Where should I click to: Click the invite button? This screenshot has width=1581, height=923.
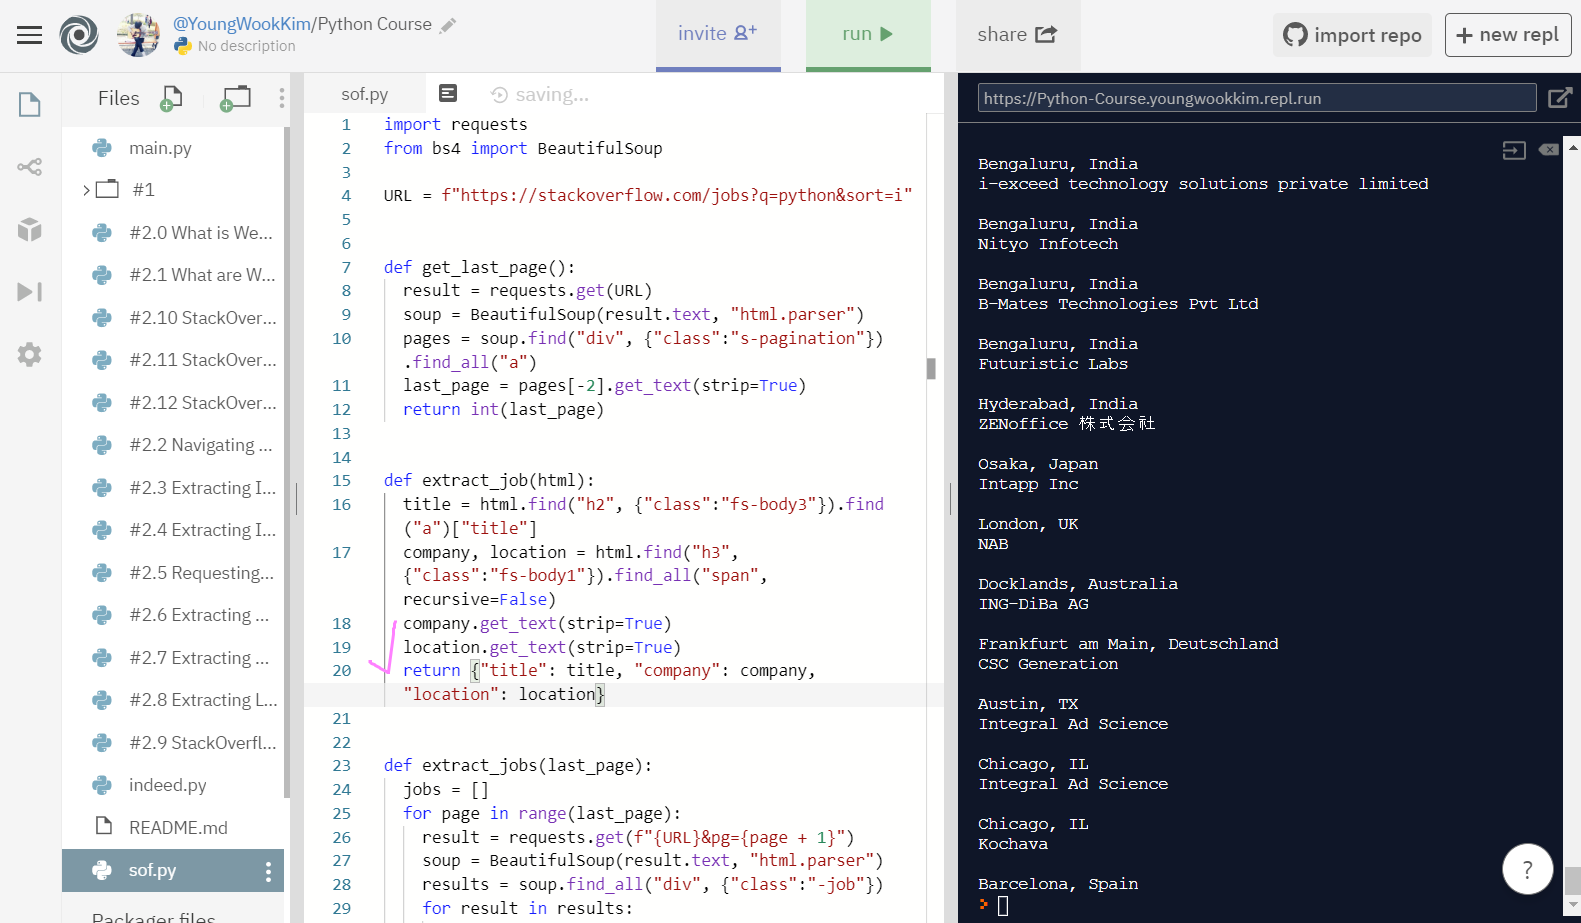coord(718,34)
